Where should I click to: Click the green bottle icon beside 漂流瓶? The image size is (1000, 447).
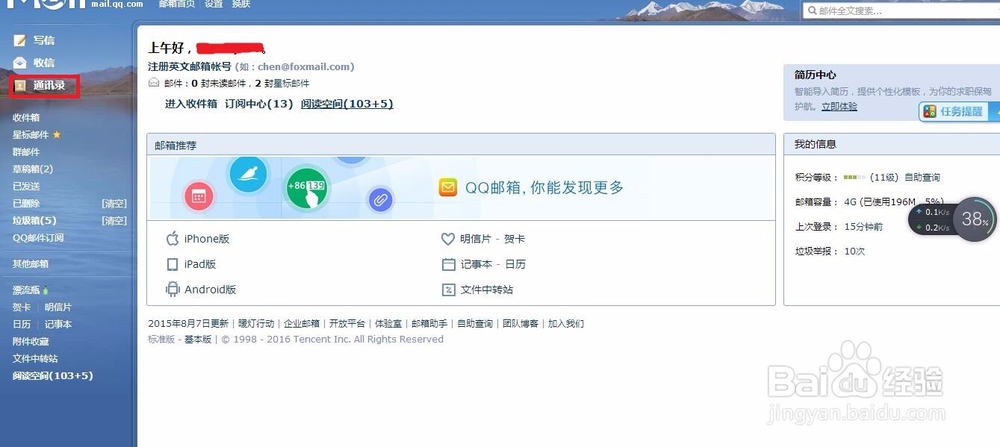[x=45, y=290]
